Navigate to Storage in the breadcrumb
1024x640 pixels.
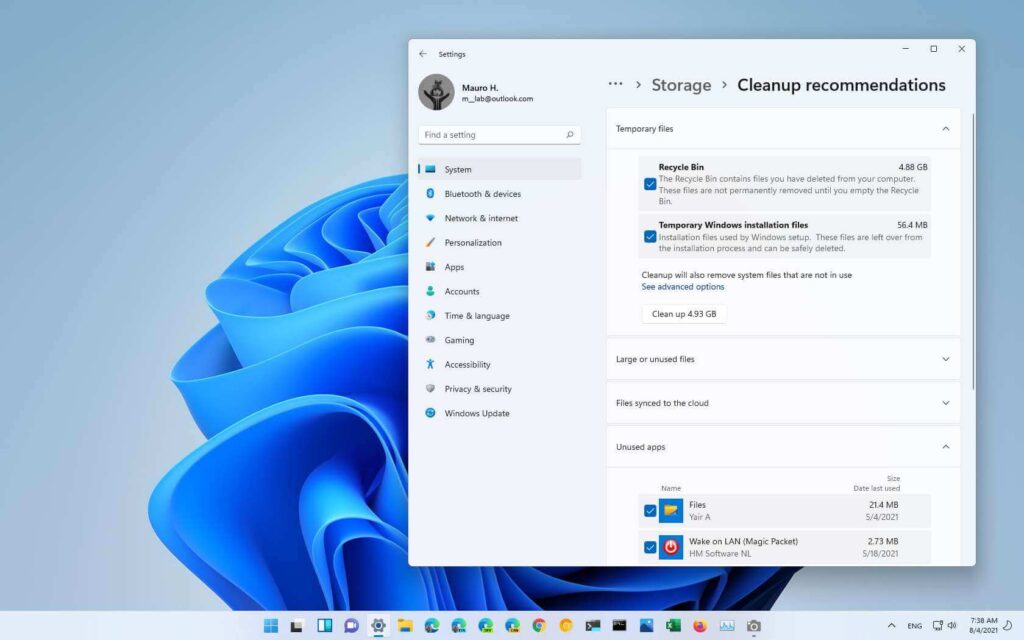click(681, 85)
